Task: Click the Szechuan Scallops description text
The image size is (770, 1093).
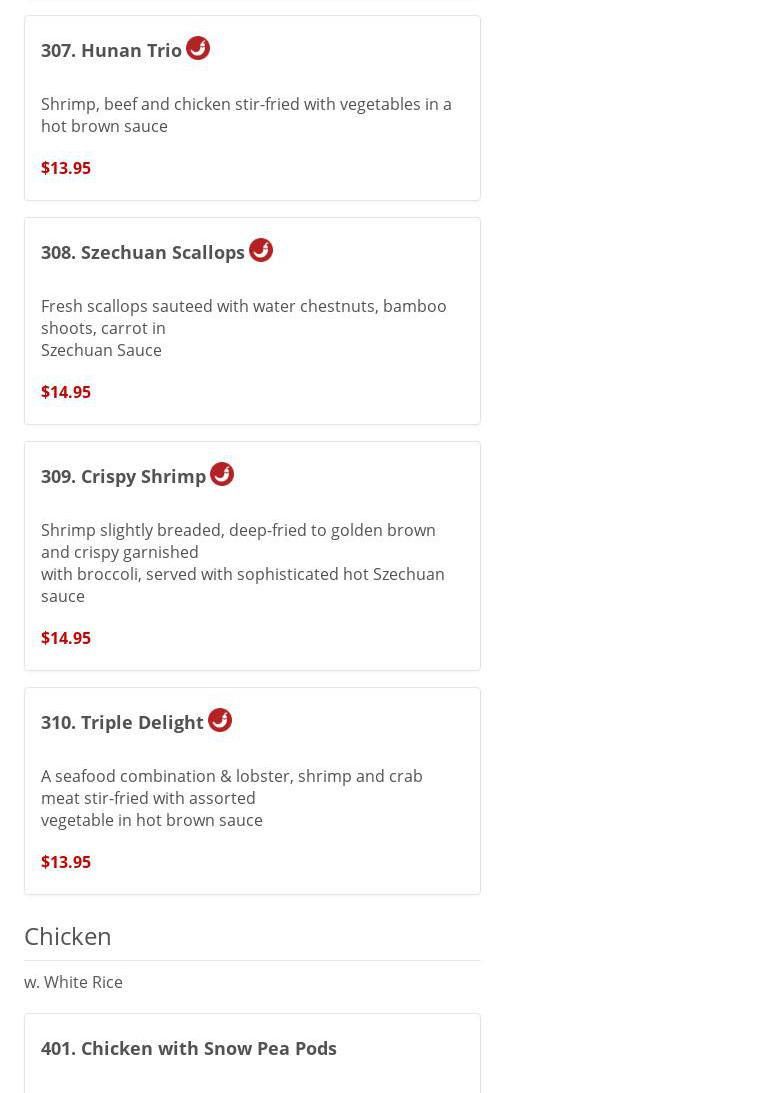Action: click(x=243, y=328)
